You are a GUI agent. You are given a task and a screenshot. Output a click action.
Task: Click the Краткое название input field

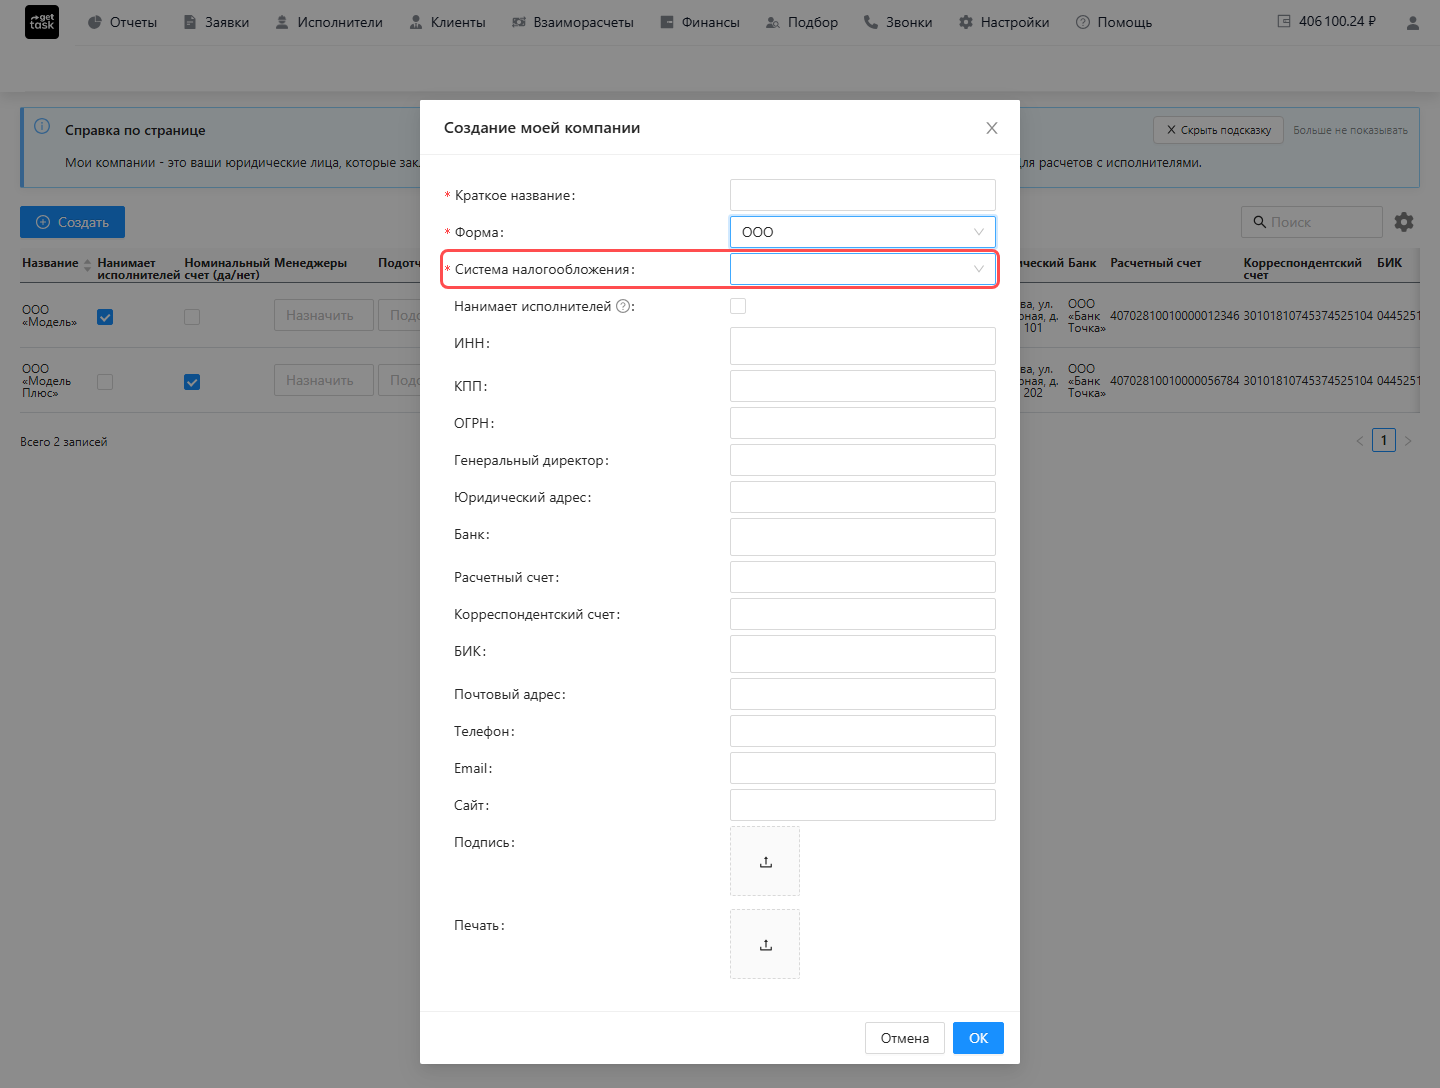point(863,195)
